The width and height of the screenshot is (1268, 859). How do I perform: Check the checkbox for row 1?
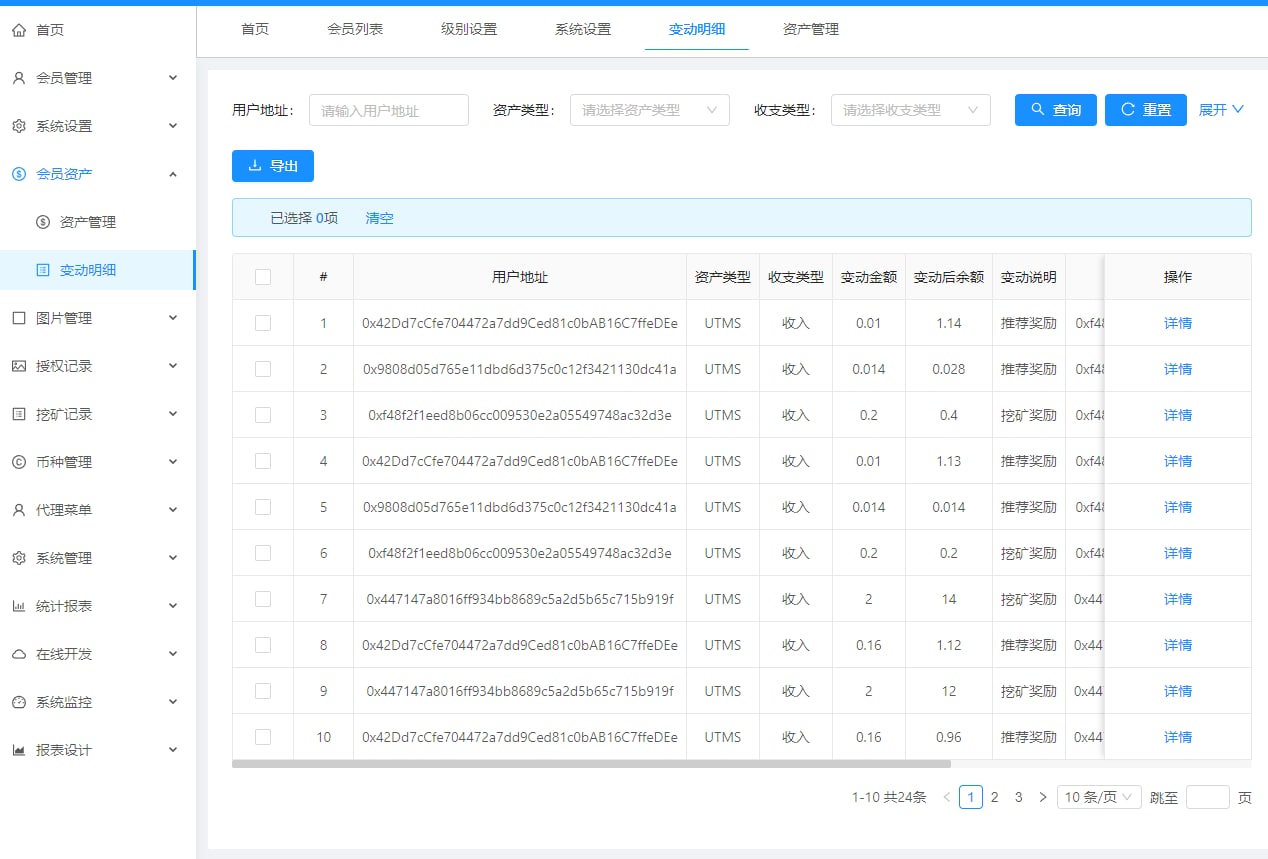coord(263,323)
